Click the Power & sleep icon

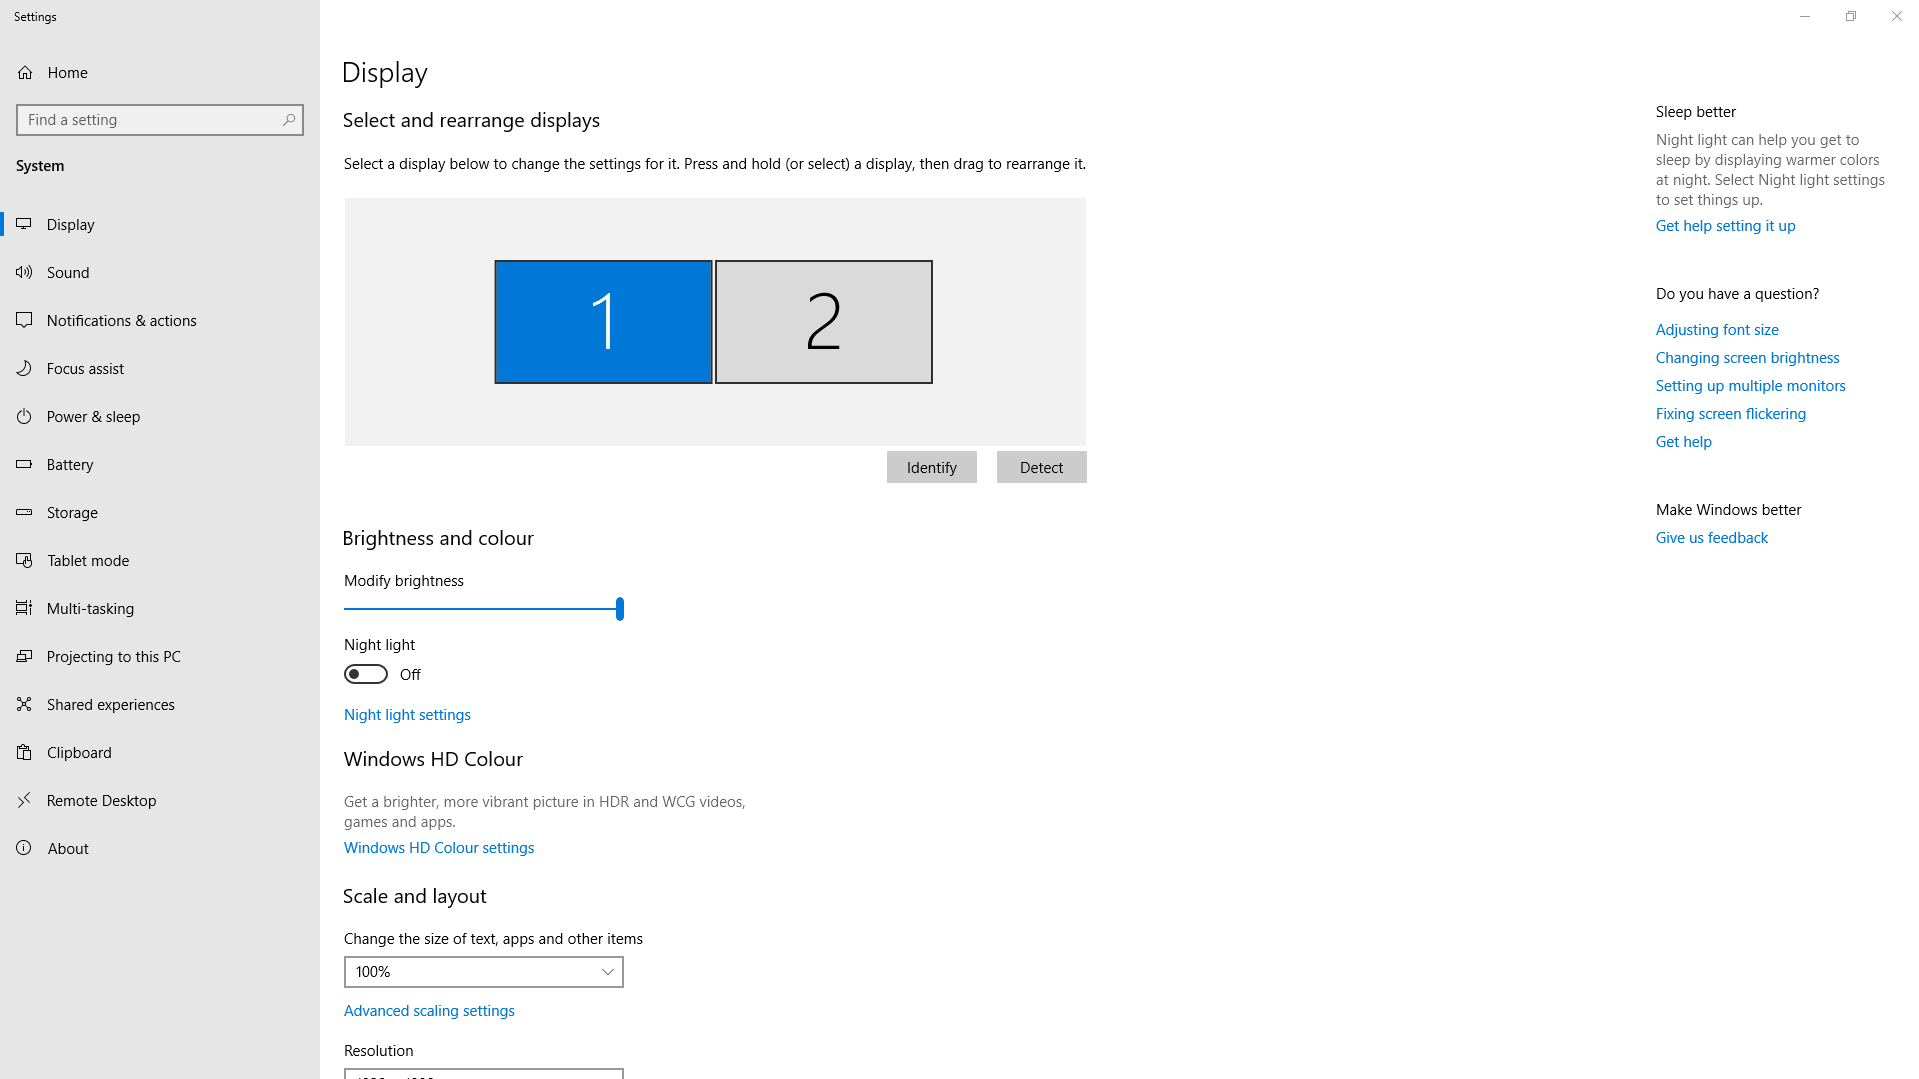click(x=24, y=416)
